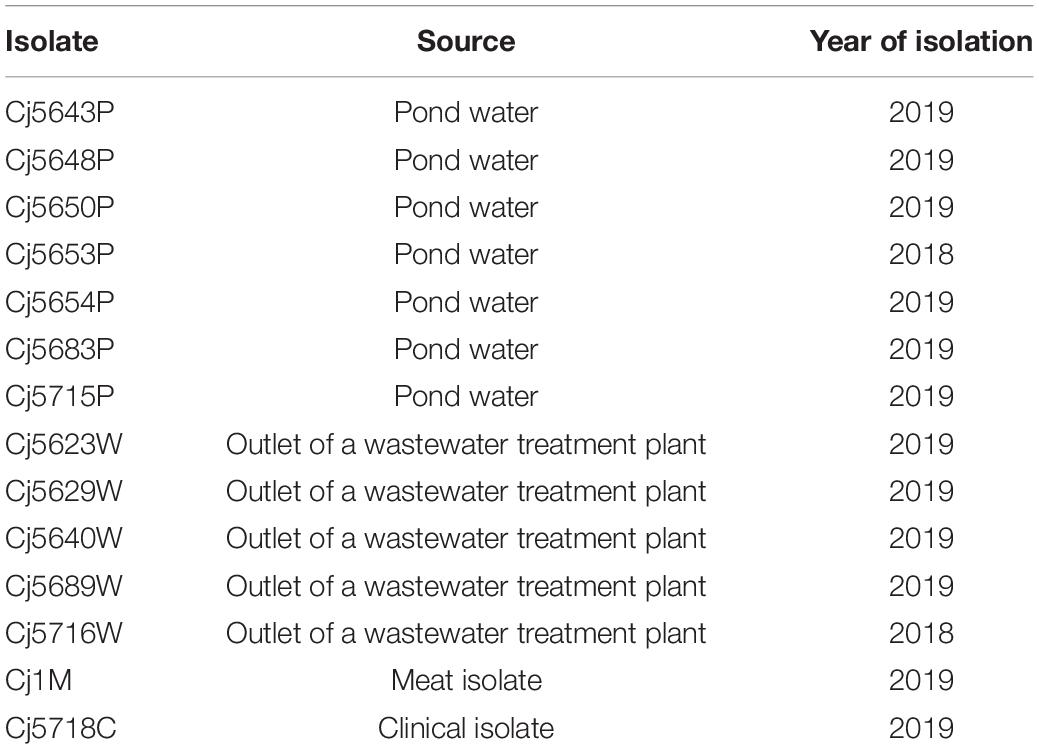Click the Meat isolate source cell

tap(466, 681)
